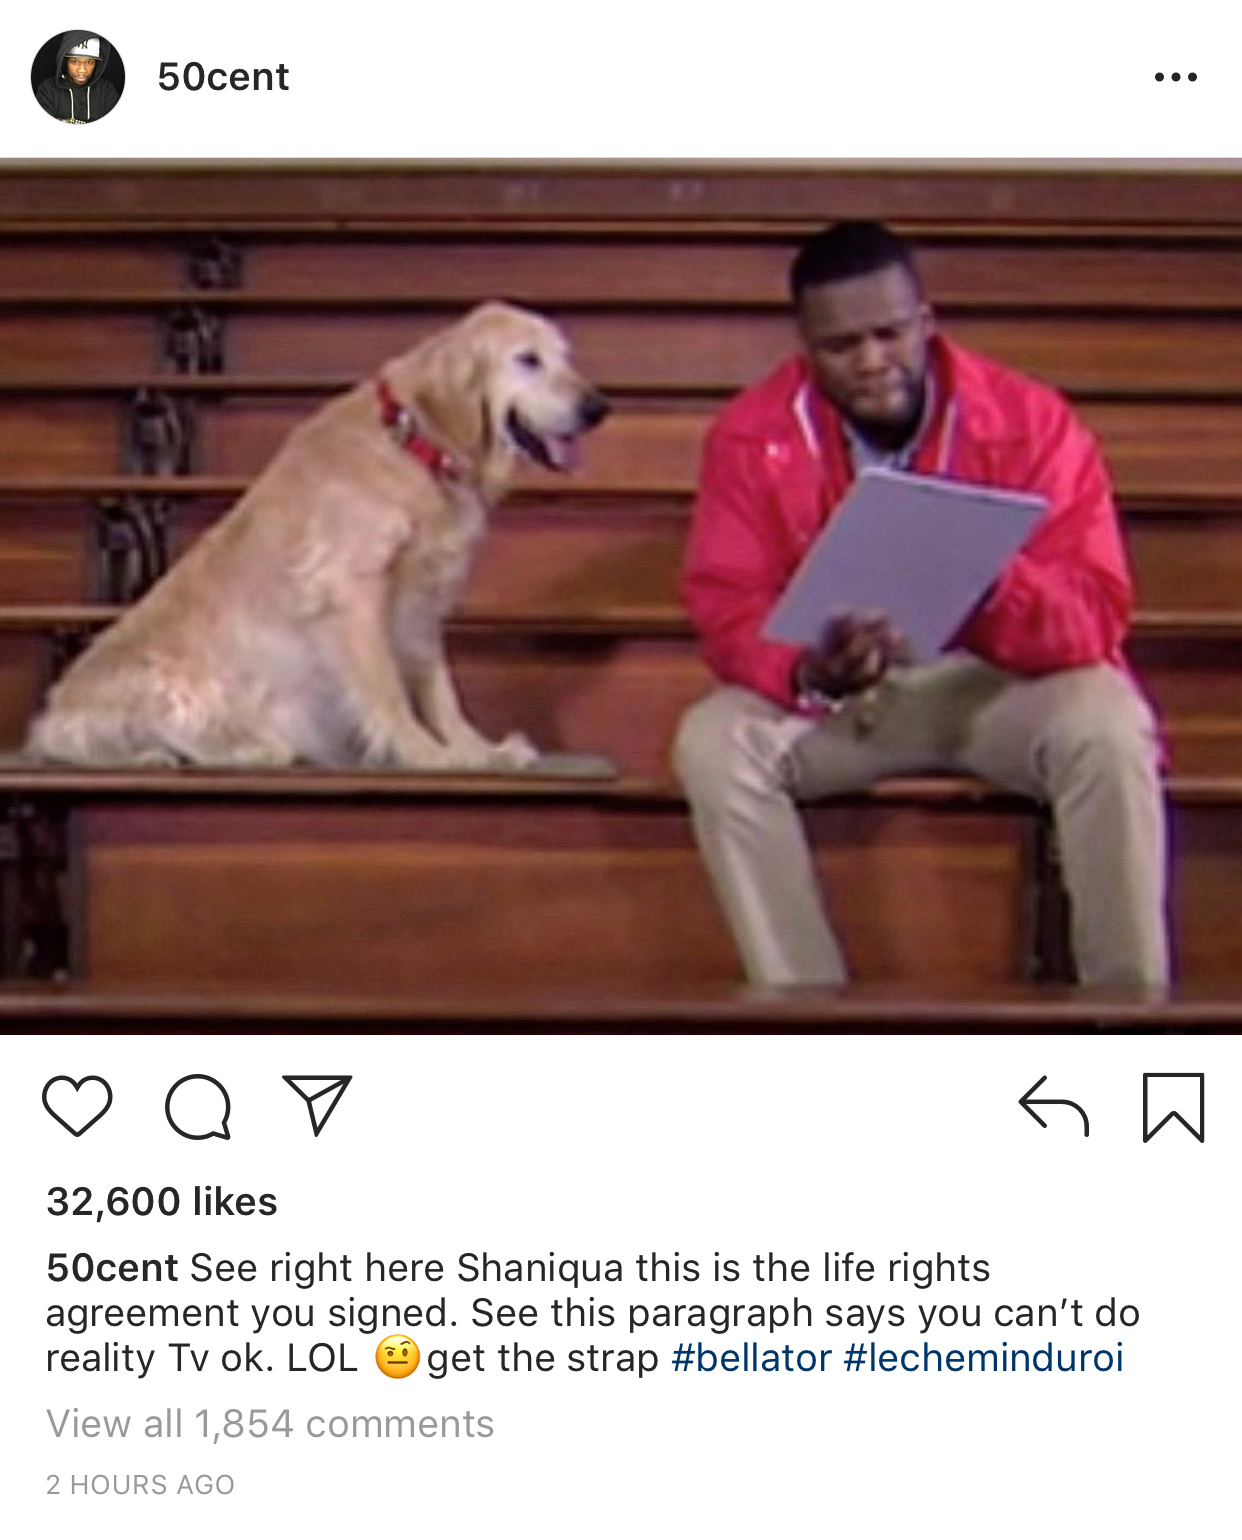1242x1540 pixels.
Task: Open comments via speech bubble icon
Action: coord(198,1107)
